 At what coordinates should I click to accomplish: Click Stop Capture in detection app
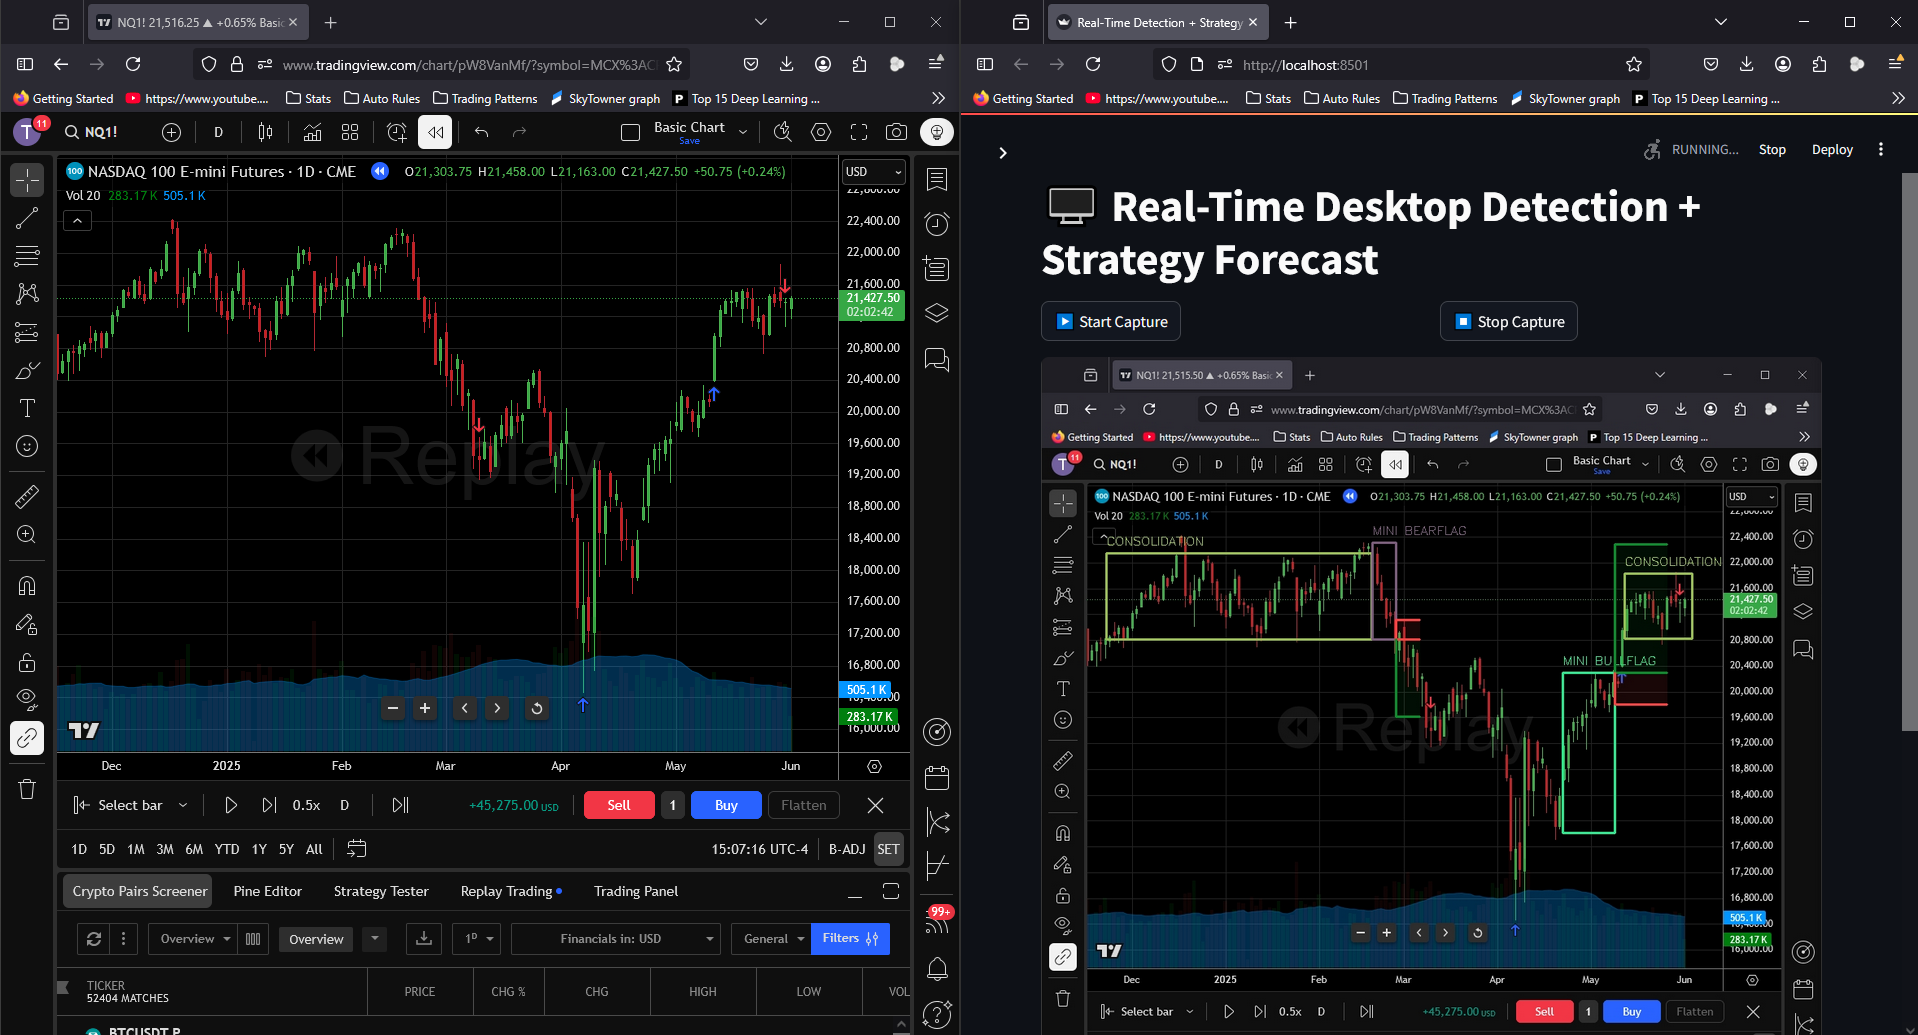[1509, 322]
